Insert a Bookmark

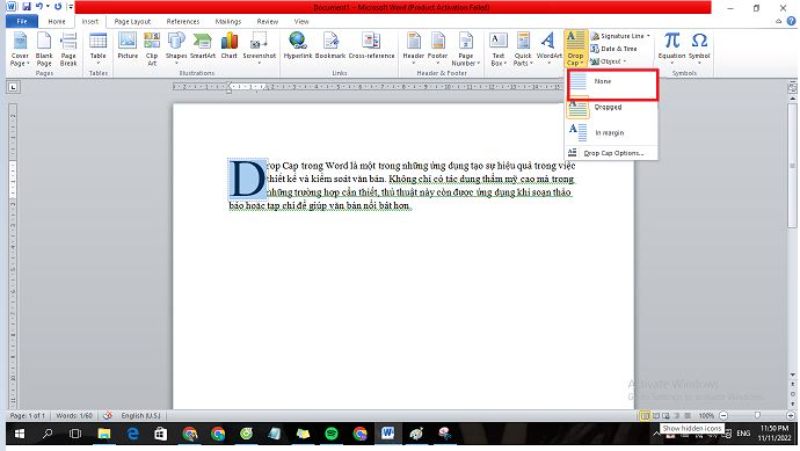330,46
